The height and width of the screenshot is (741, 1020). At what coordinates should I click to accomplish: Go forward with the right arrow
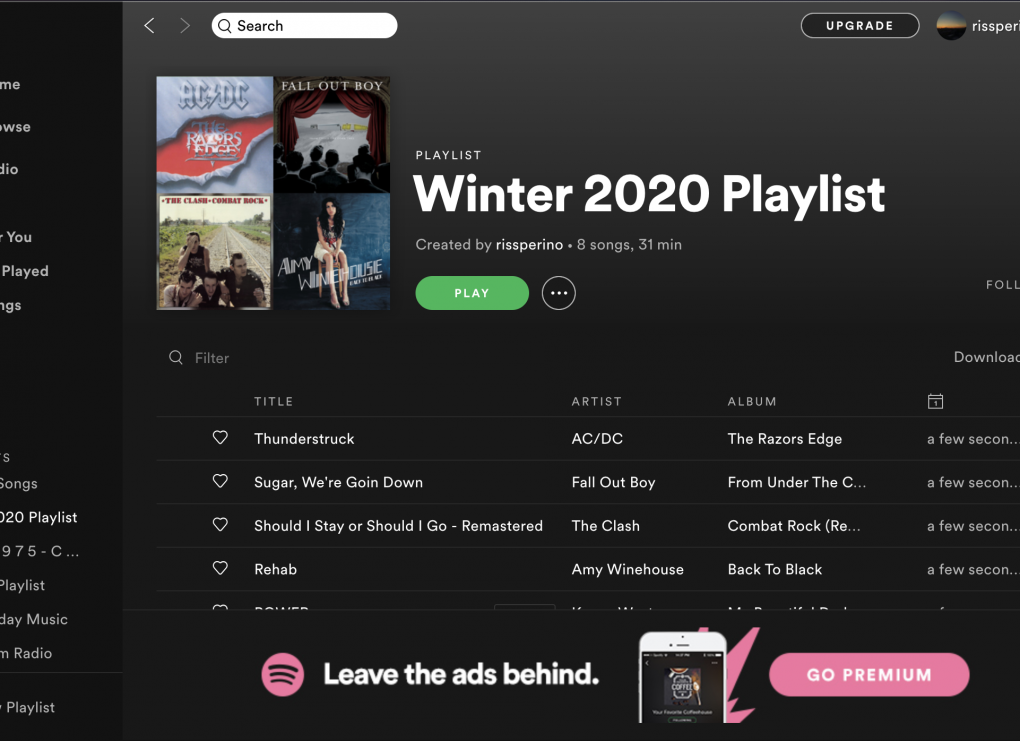(x=185, y=25)
